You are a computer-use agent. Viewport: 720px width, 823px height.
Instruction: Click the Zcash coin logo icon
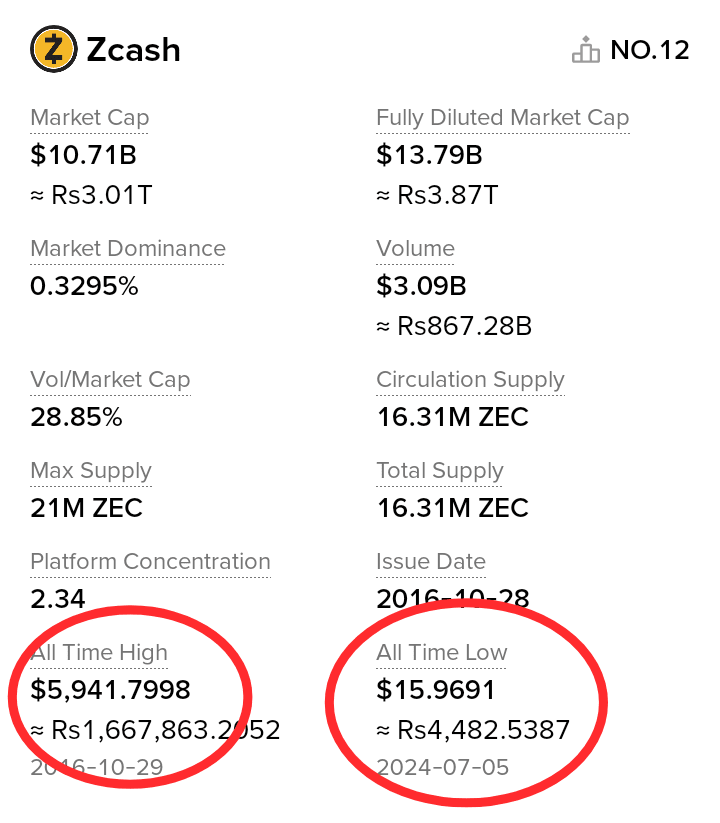(x=54, y=49)
